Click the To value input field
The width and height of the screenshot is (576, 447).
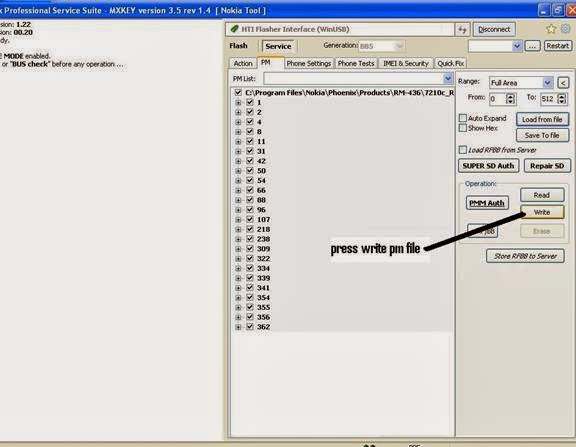coord(548,99)
